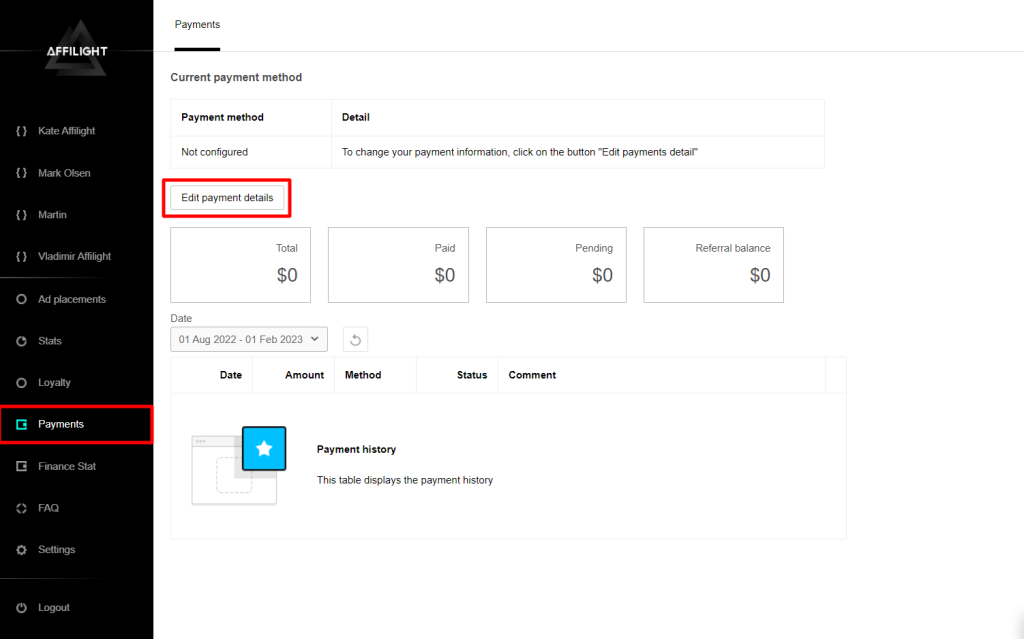This screenshot has height=639, width=1024.
Task: Open the Martin account entry
Action: click(x=52, y=215)
